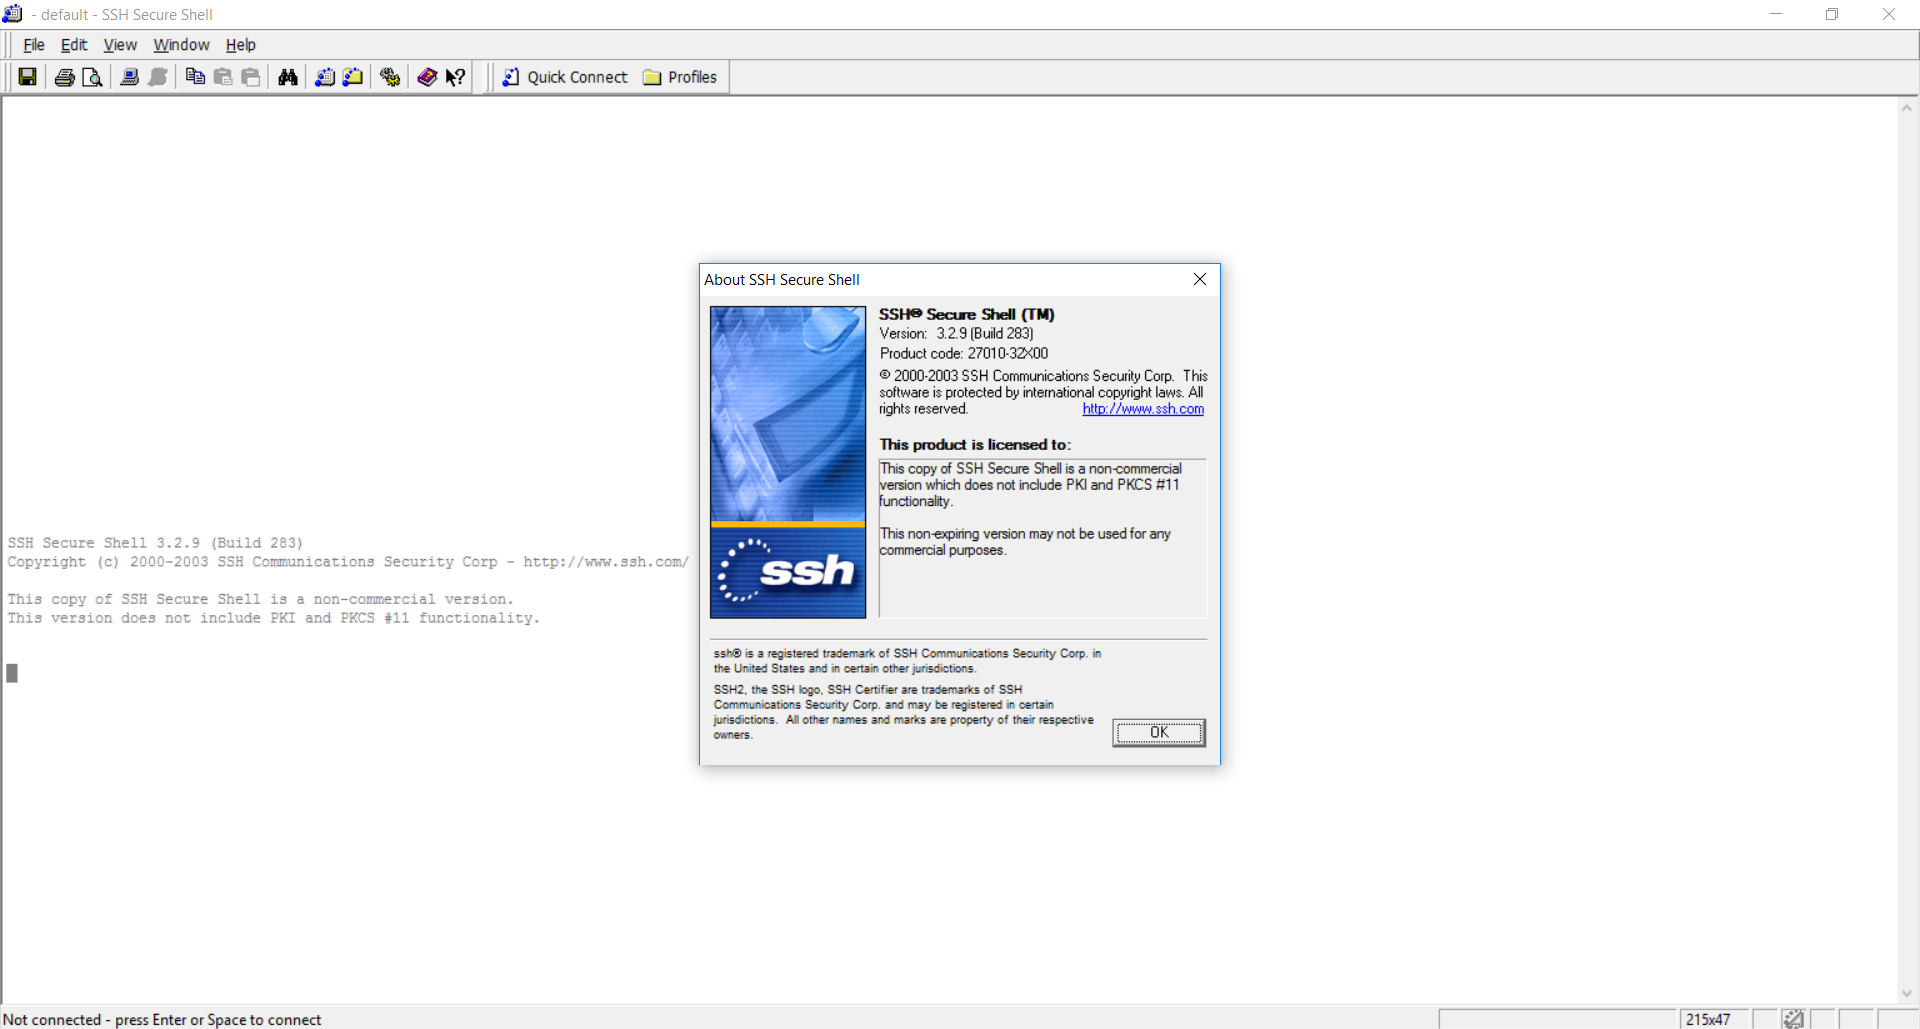Click the terminal cursor block
Viewport: 1920px width, 1029px height.
click(12, 673)
